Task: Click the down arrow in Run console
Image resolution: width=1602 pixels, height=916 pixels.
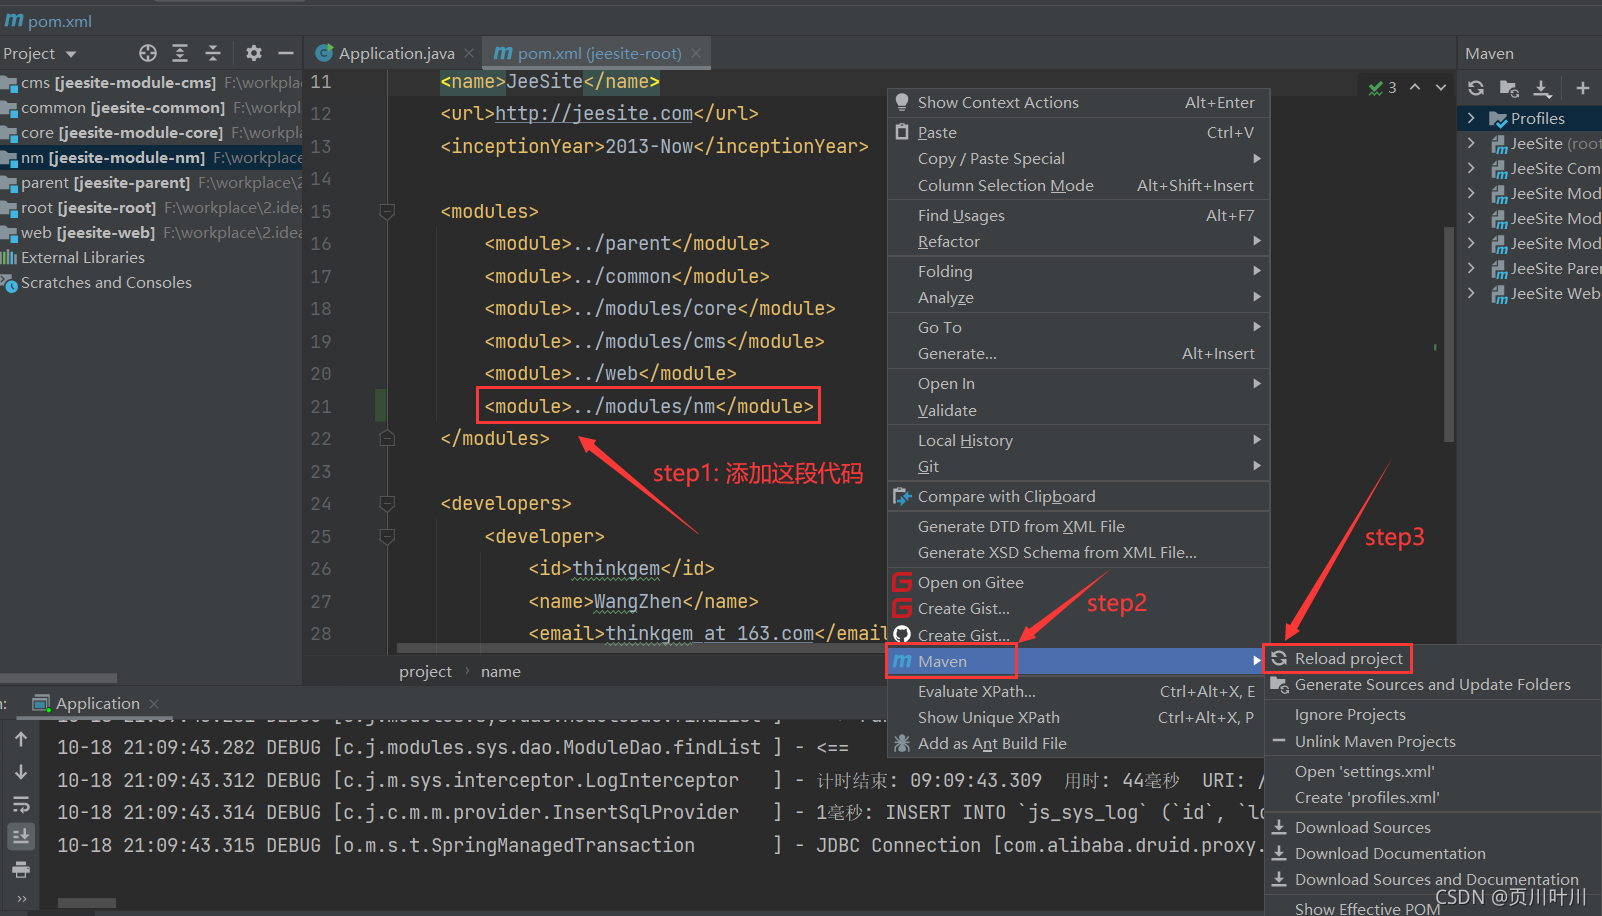Action: (21, 772)
